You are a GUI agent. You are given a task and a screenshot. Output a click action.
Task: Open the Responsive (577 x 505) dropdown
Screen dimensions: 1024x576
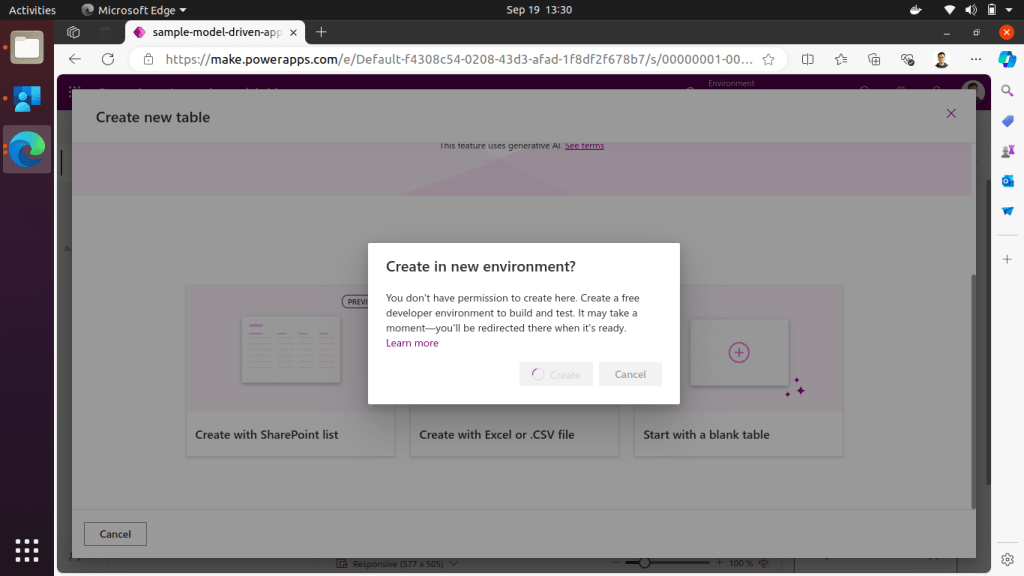pyautogui.click(x=397, y=563)
